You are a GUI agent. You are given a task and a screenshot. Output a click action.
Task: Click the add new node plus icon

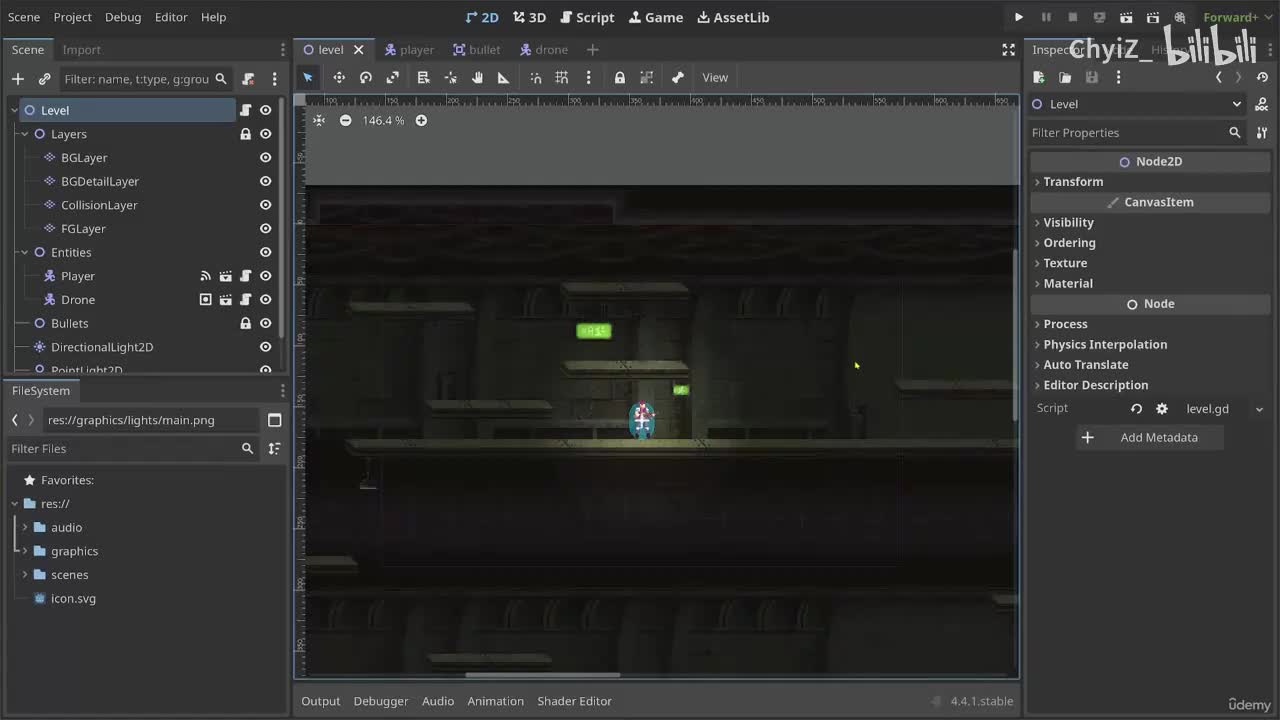[18, 79]
